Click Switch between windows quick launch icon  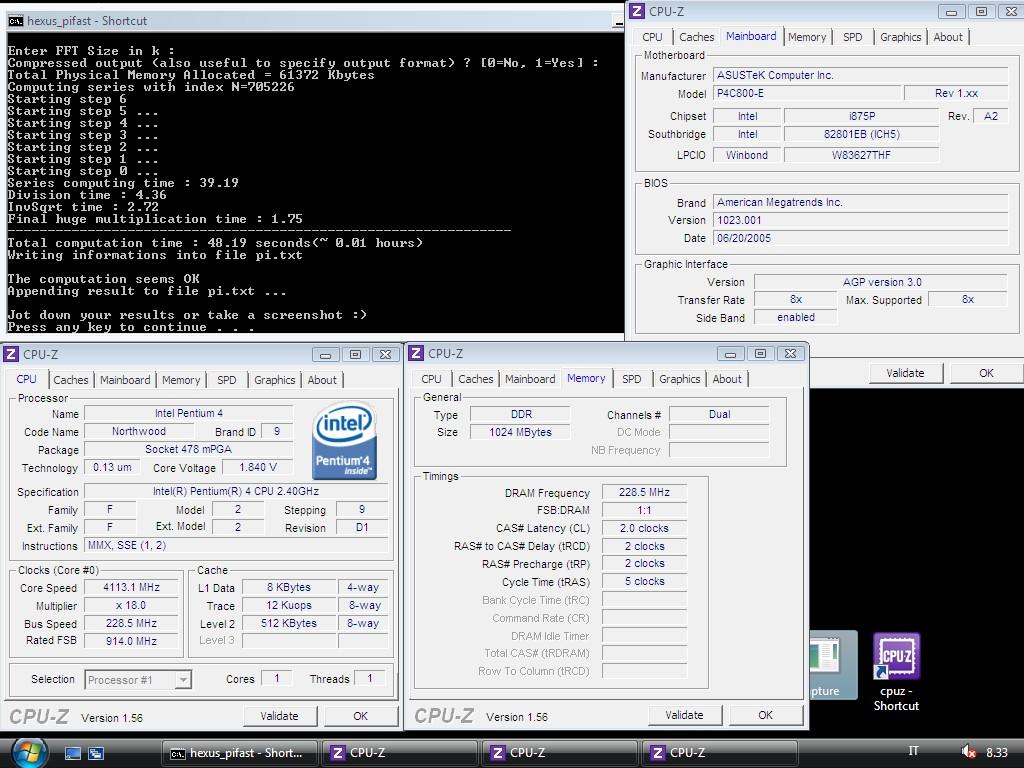(x=96, y=753)
